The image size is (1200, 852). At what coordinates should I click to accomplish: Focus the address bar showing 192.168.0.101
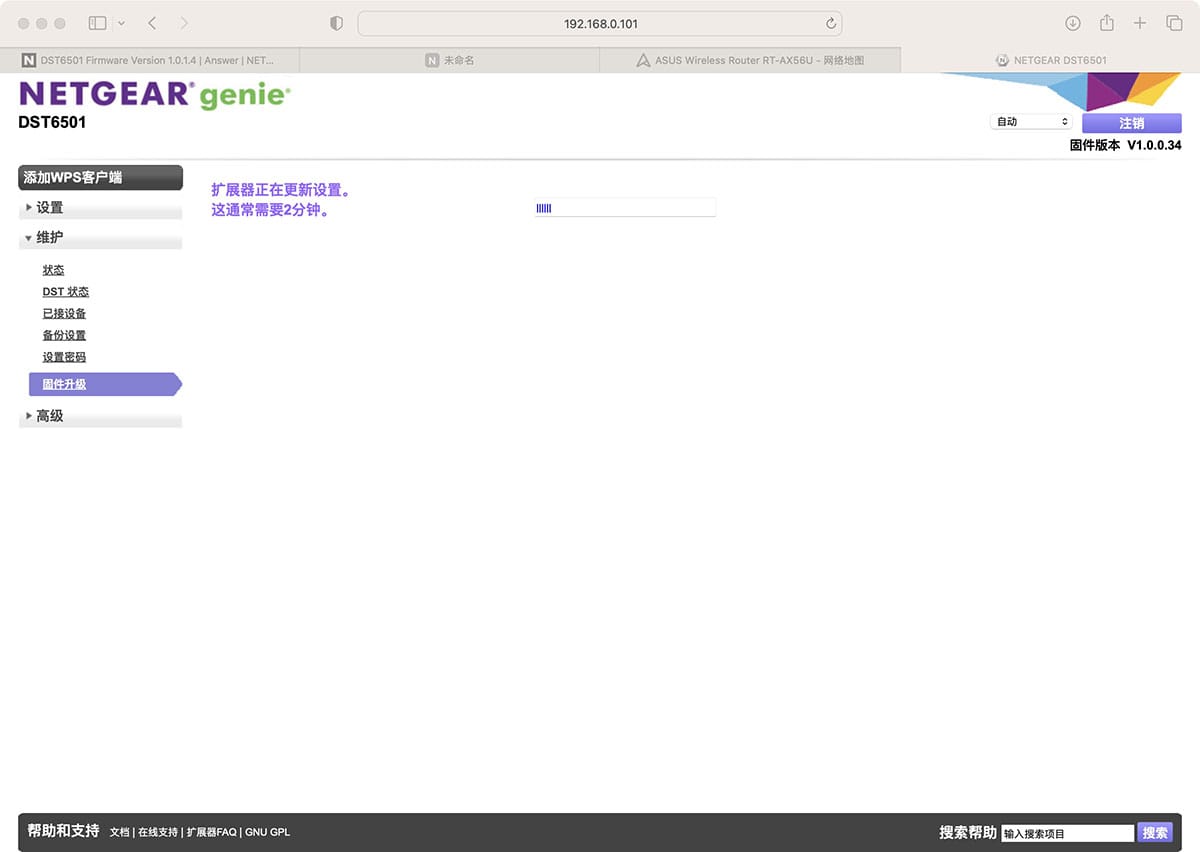600,23
